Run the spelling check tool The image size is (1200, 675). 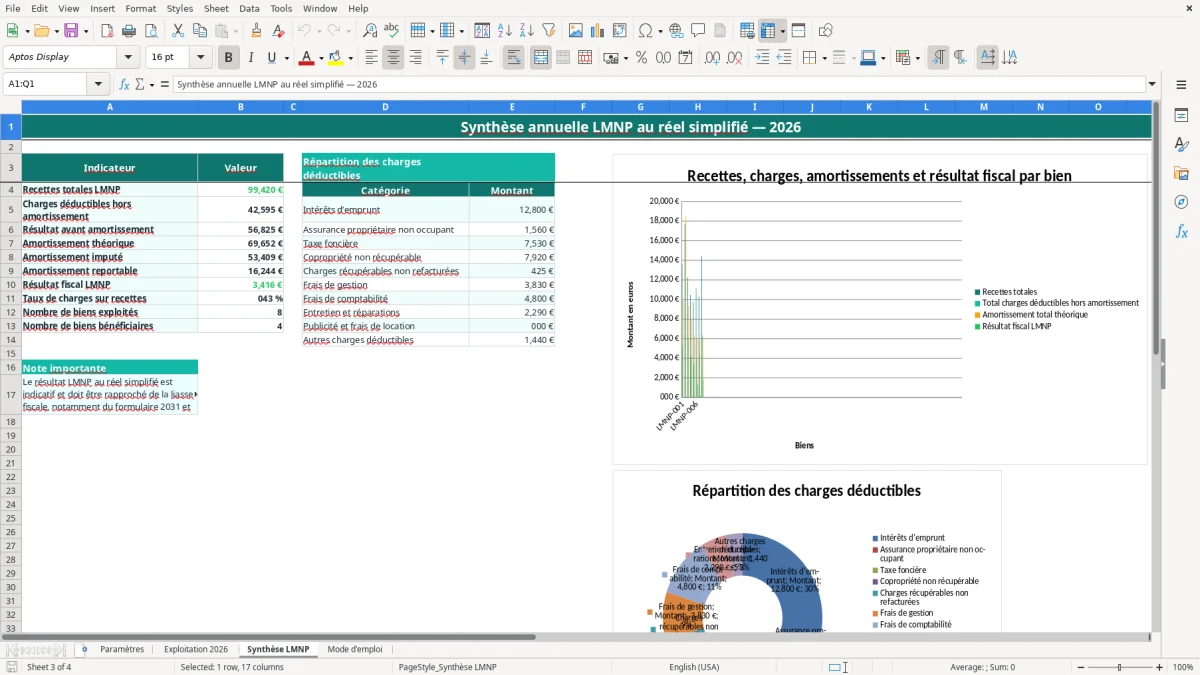pyautogui.click(x=391, y=31)
